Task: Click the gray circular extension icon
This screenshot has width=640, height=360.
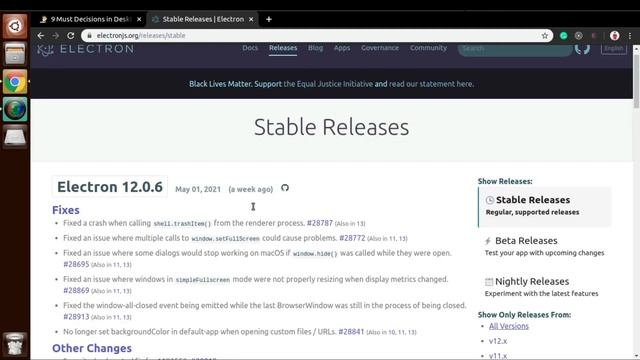Action: pos(578,36)
